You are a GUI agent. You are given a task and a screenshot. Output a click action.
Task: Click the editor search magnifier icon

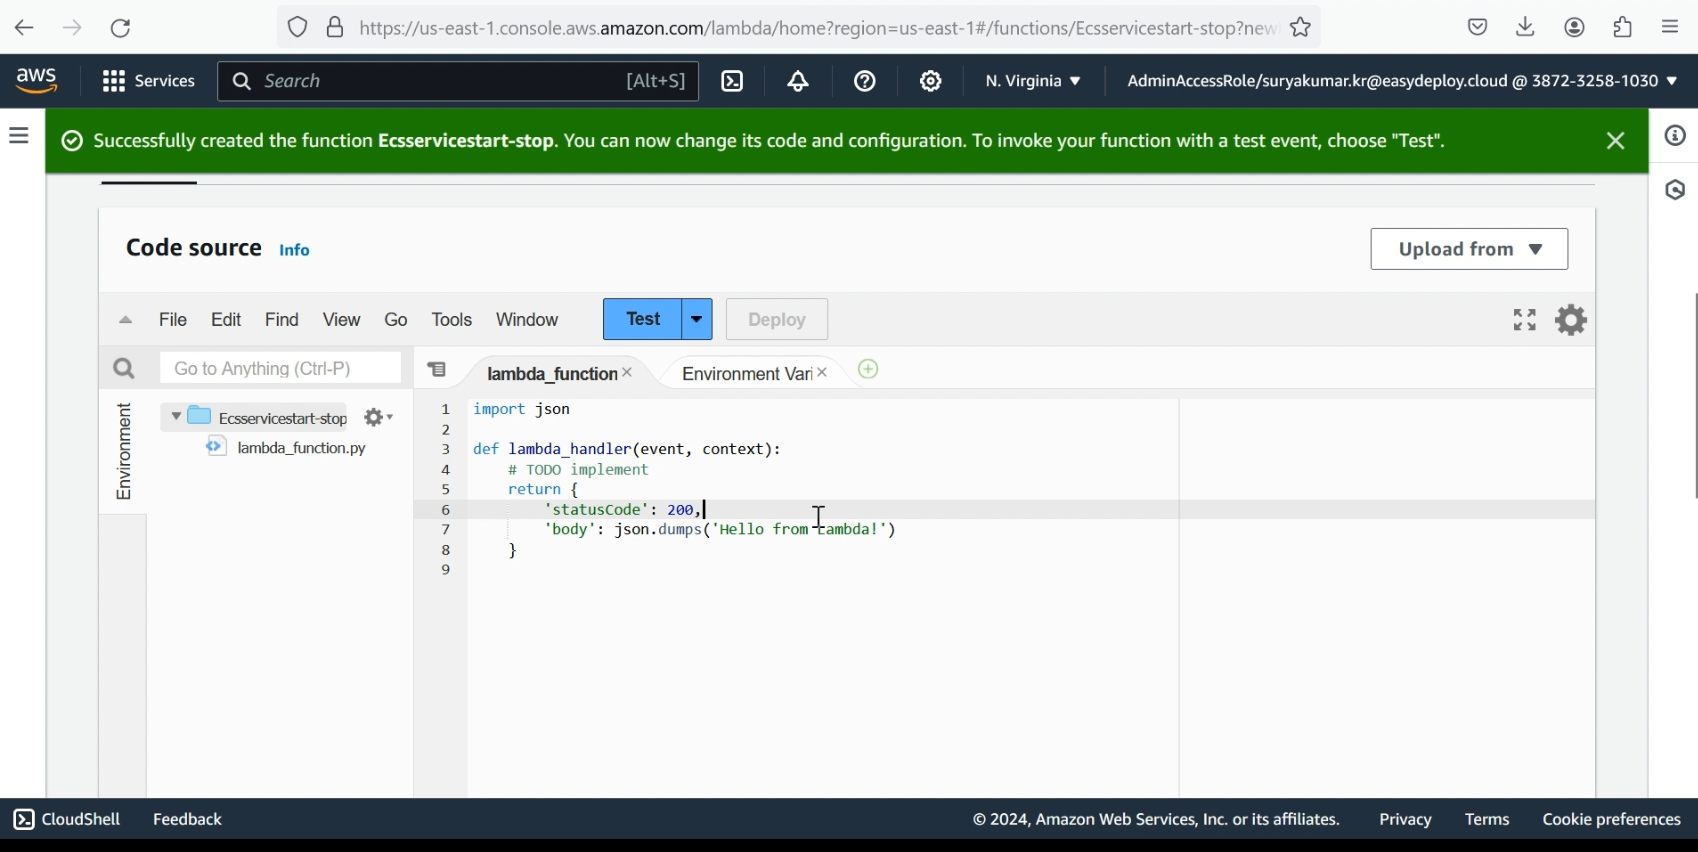(124, 369)
